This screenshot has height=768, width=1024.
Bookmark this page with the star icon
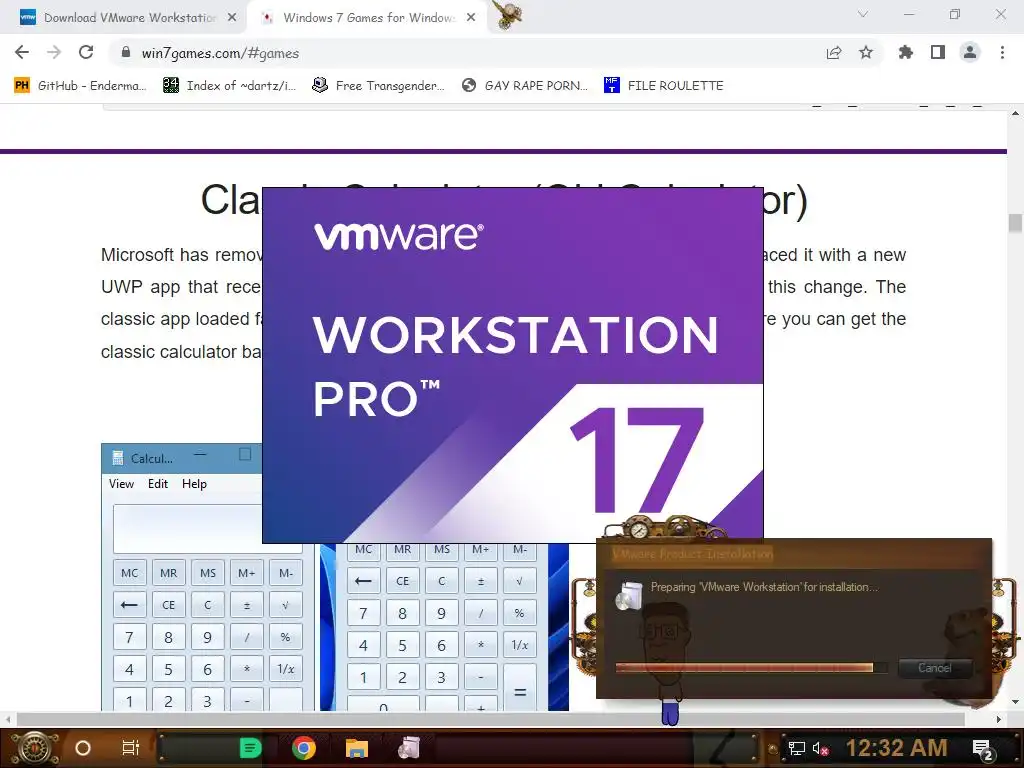[x=866, y=52]
